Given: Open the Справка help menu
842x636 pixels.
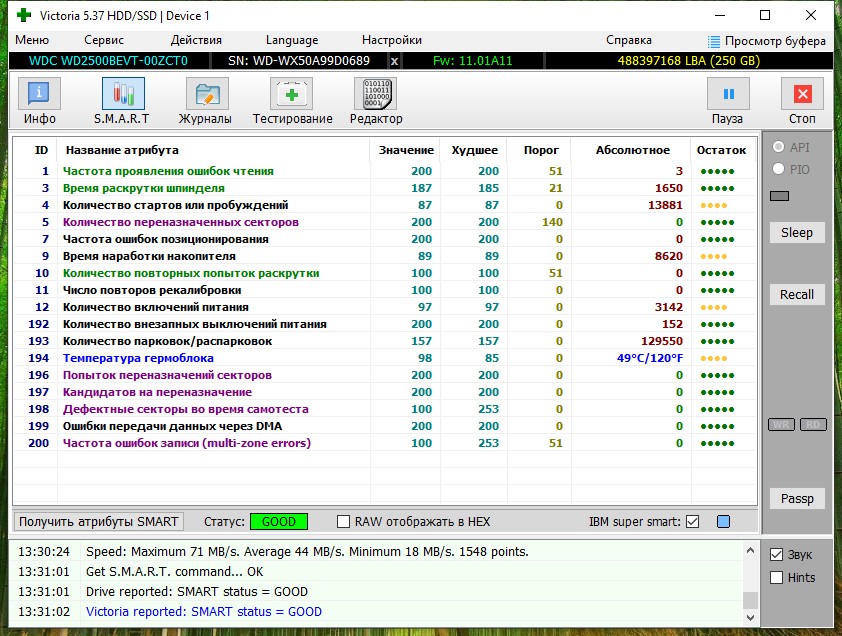Looking at the screenshot, I should point(629,40).
